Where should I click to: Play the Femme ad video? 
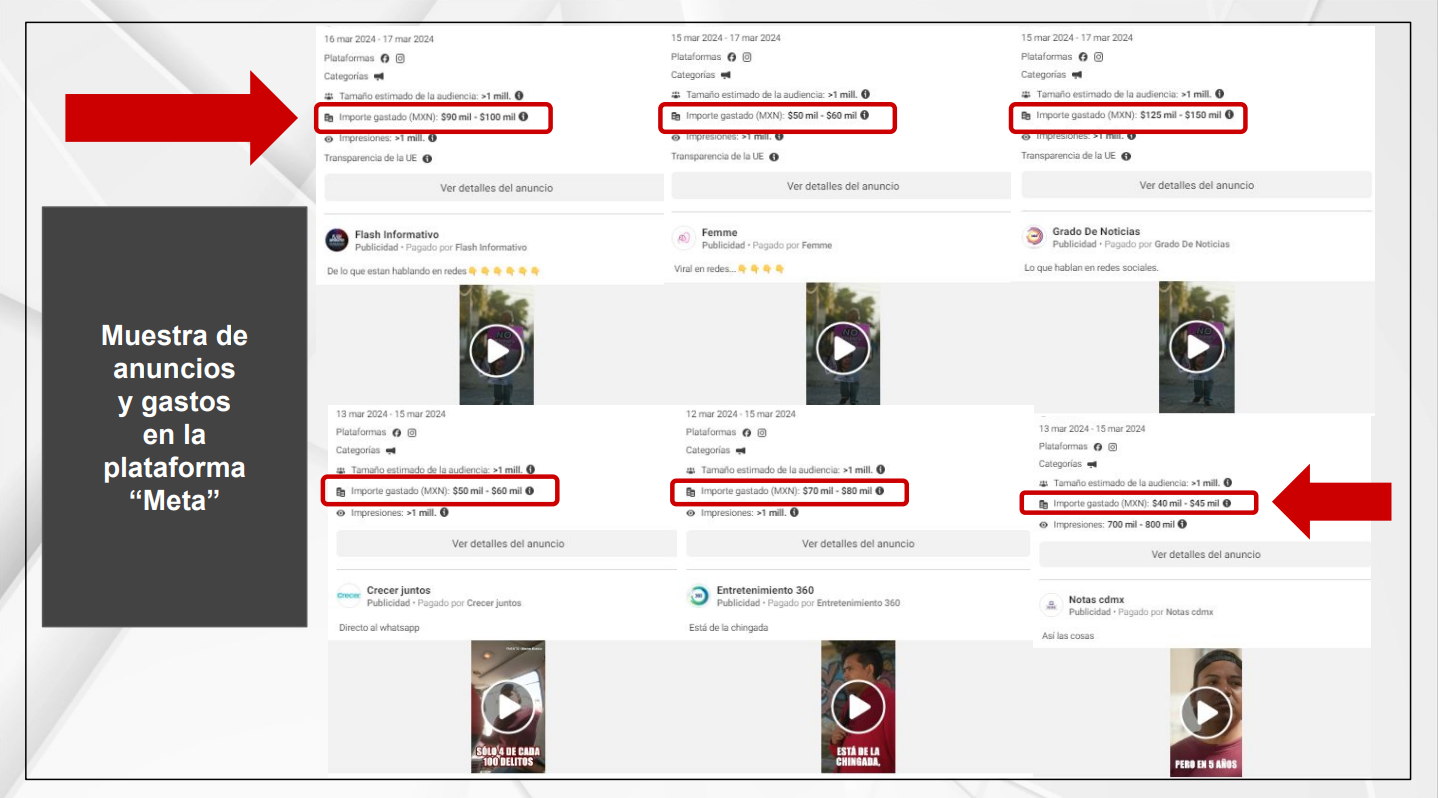click(x=843, y=349)
